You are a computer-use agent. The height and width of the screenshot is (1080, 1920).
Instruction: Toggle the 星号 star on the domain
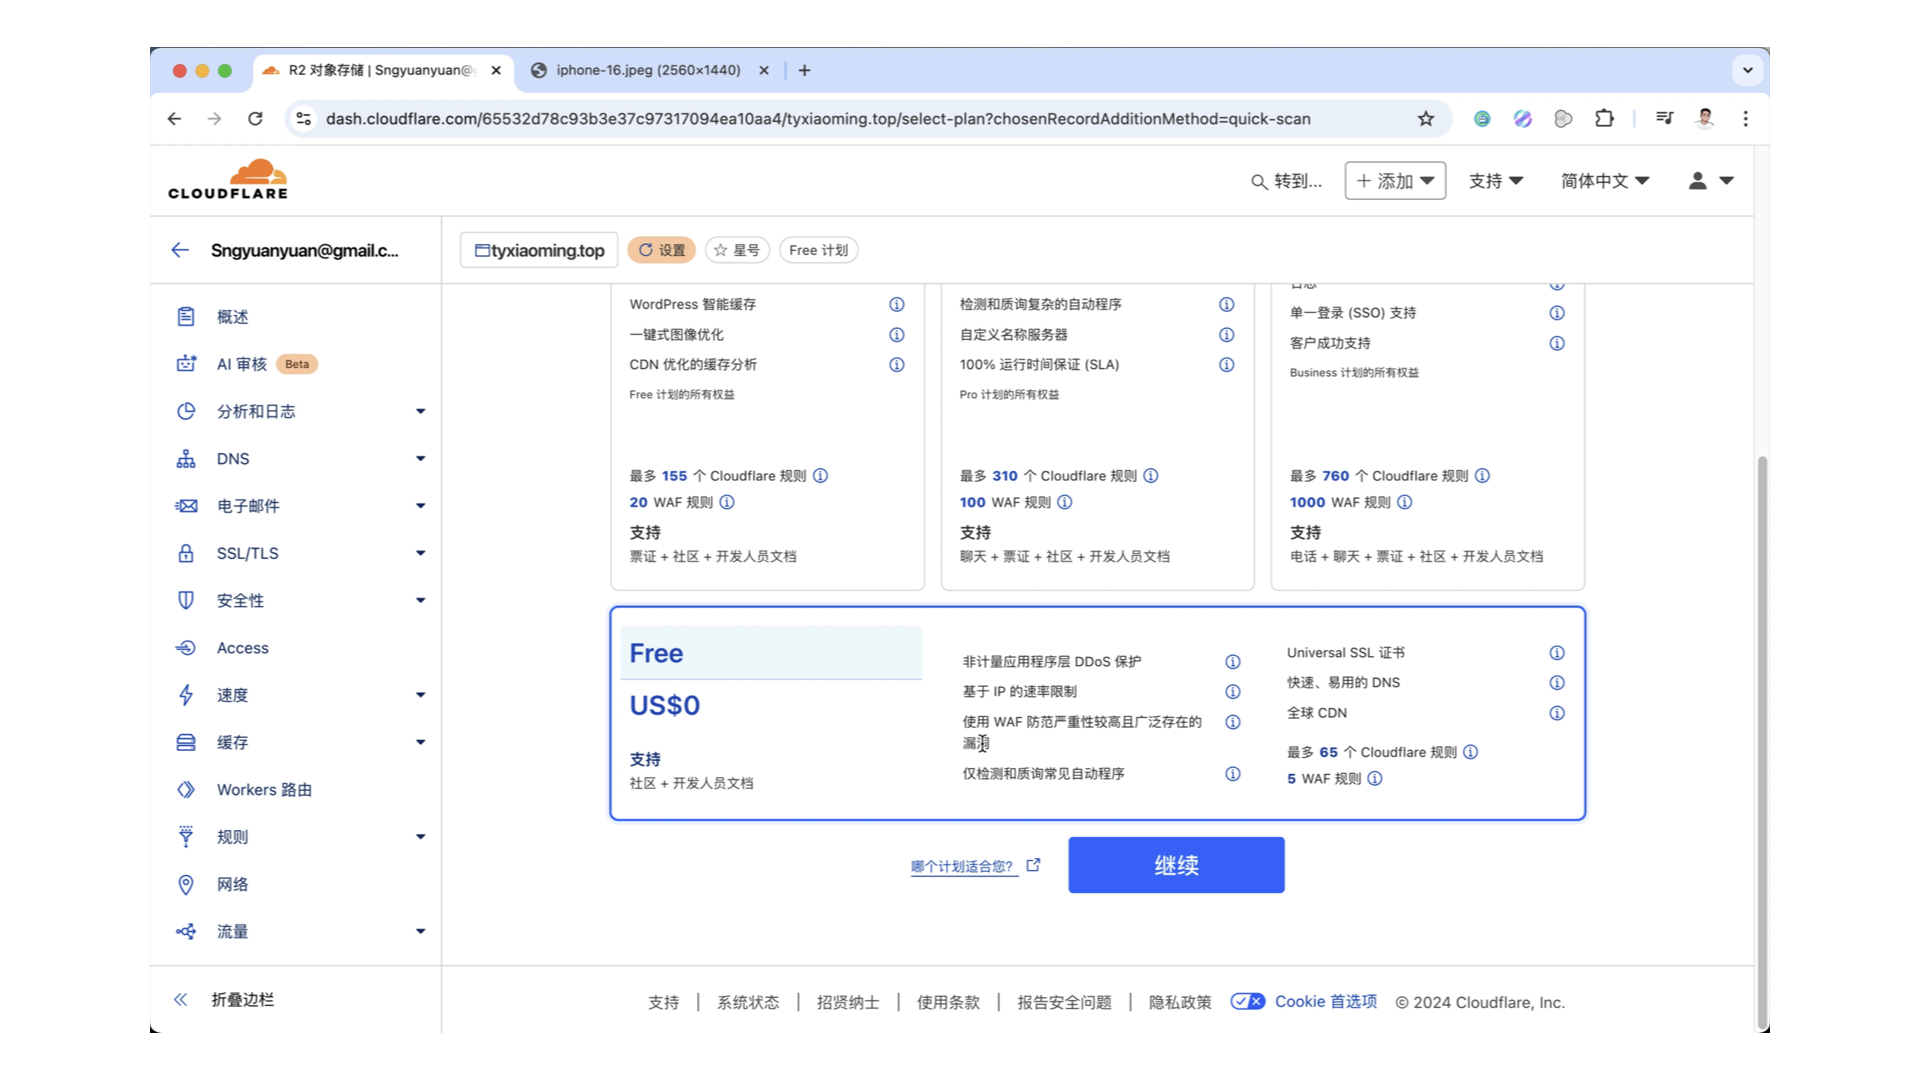click(737, 250)
